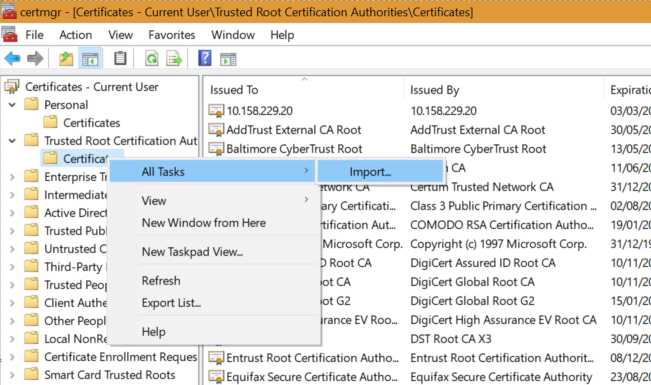
Task: Collapse Trusted Root Certification Authorities node
Action: coord(12,141)
